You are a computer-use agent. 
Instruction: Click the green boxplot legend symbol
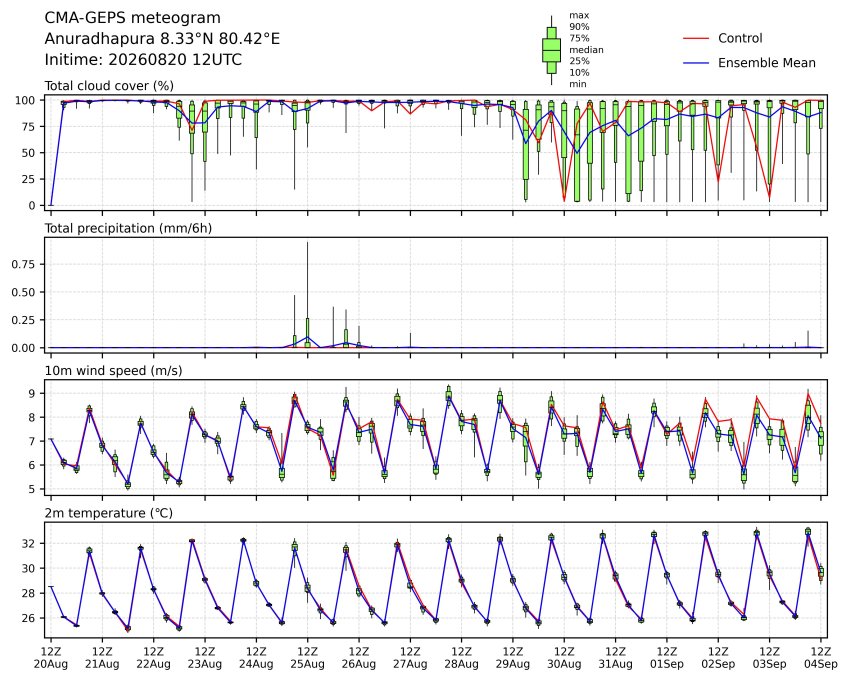click(551, 50)
